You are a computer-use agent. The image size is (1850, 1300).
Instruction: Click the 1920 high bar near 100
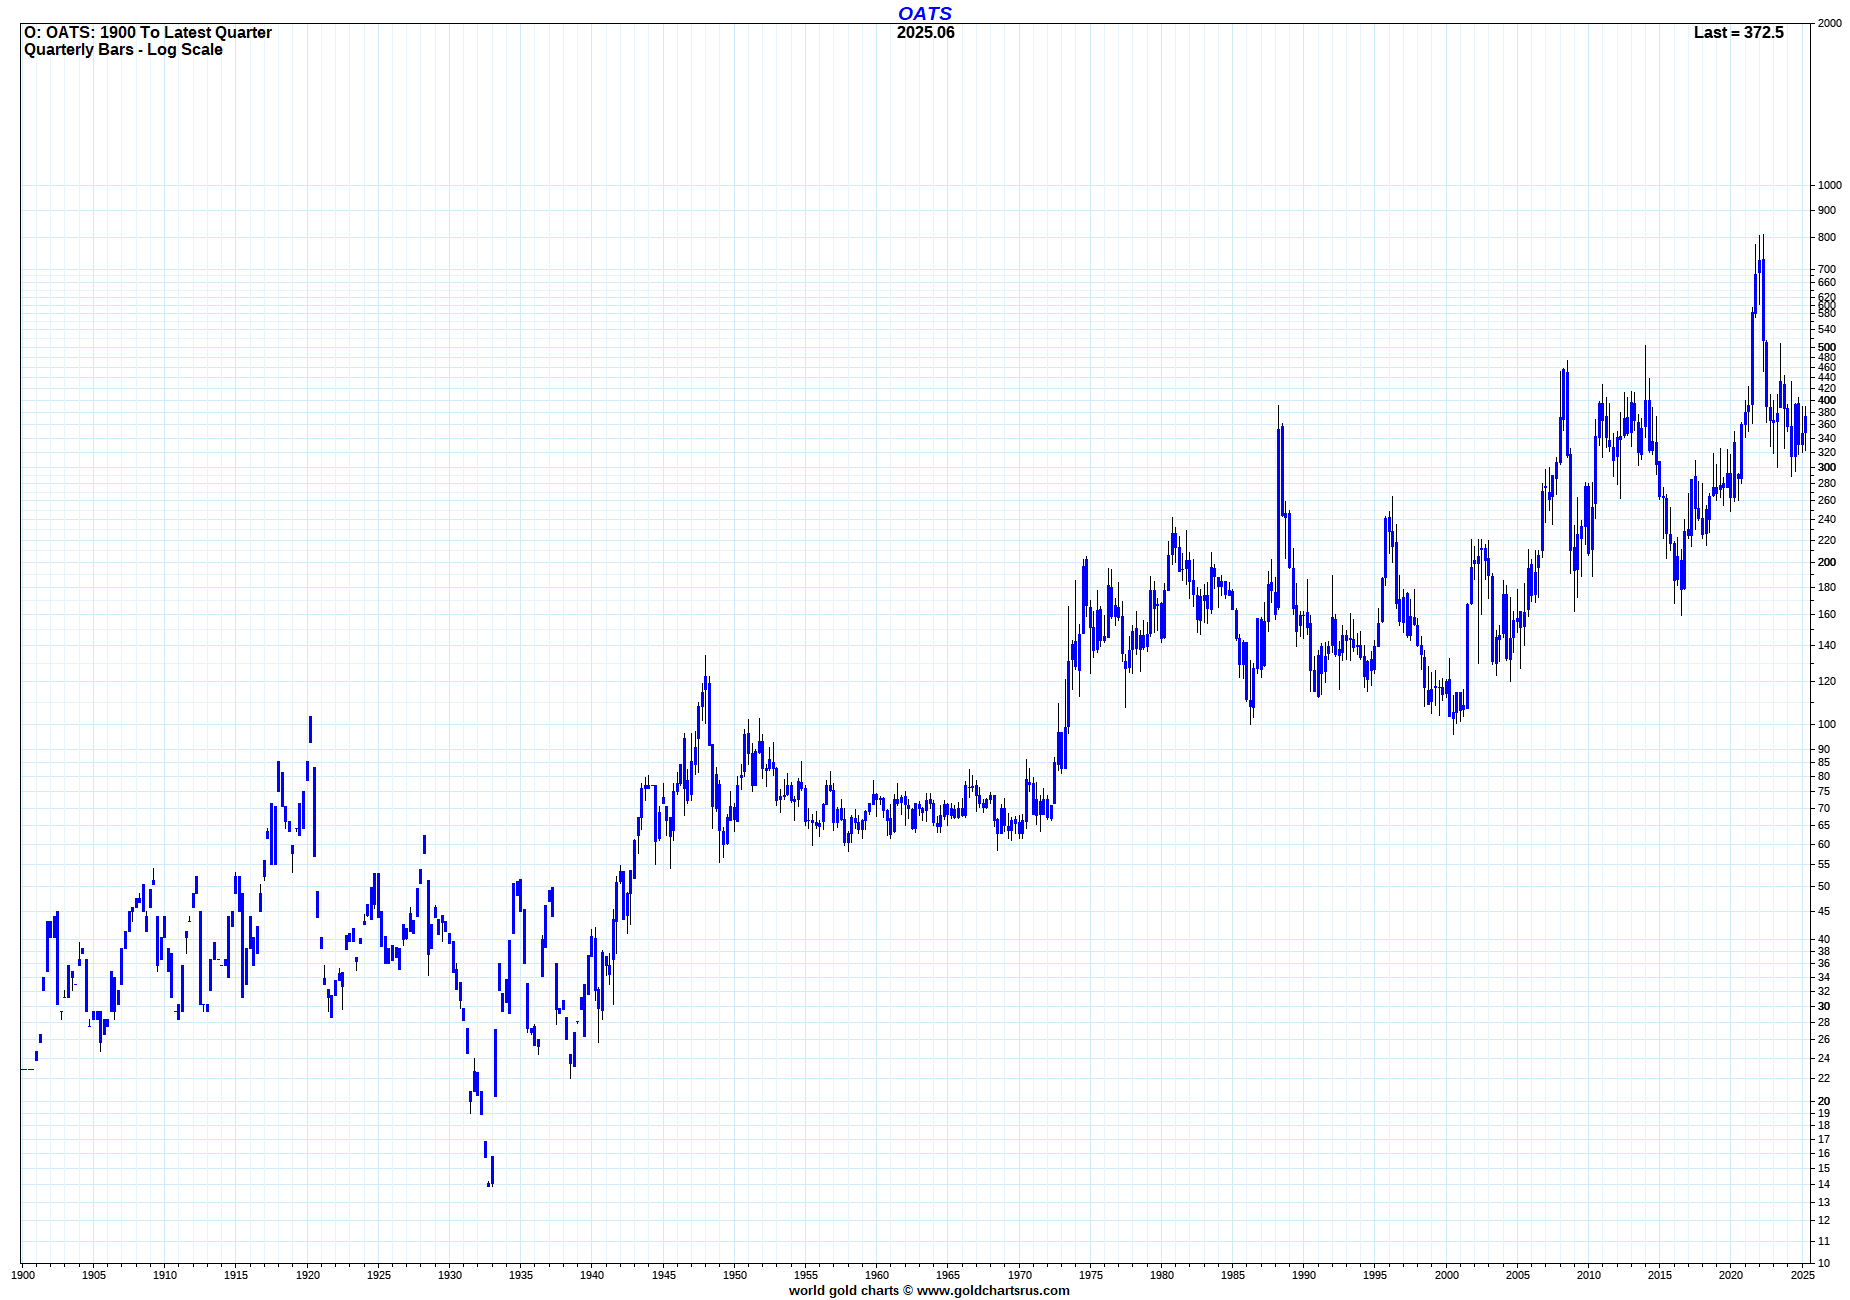click(x=310, y=729)
